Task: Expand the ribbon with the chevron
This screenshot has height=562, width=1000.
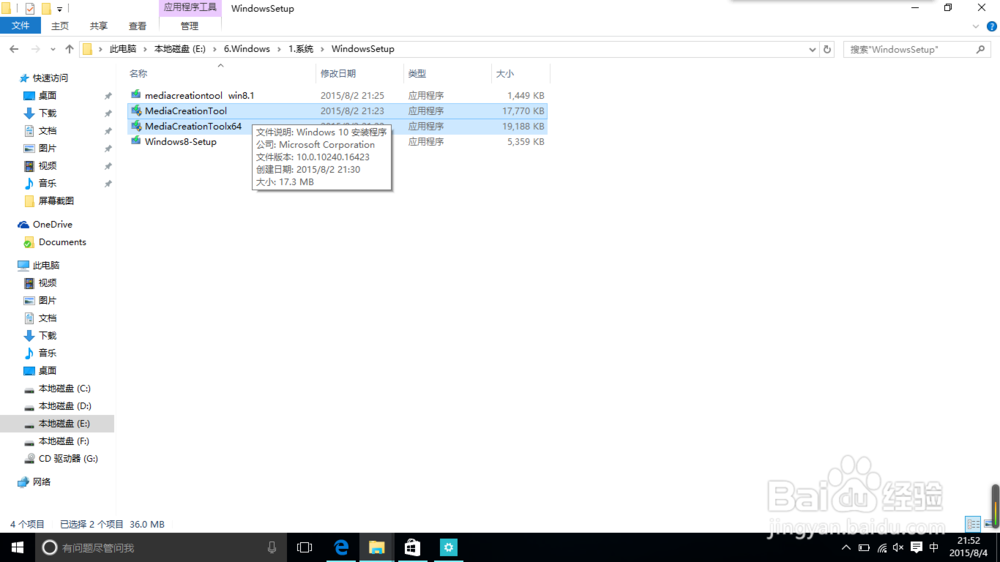Action: (x=975, y=26)
